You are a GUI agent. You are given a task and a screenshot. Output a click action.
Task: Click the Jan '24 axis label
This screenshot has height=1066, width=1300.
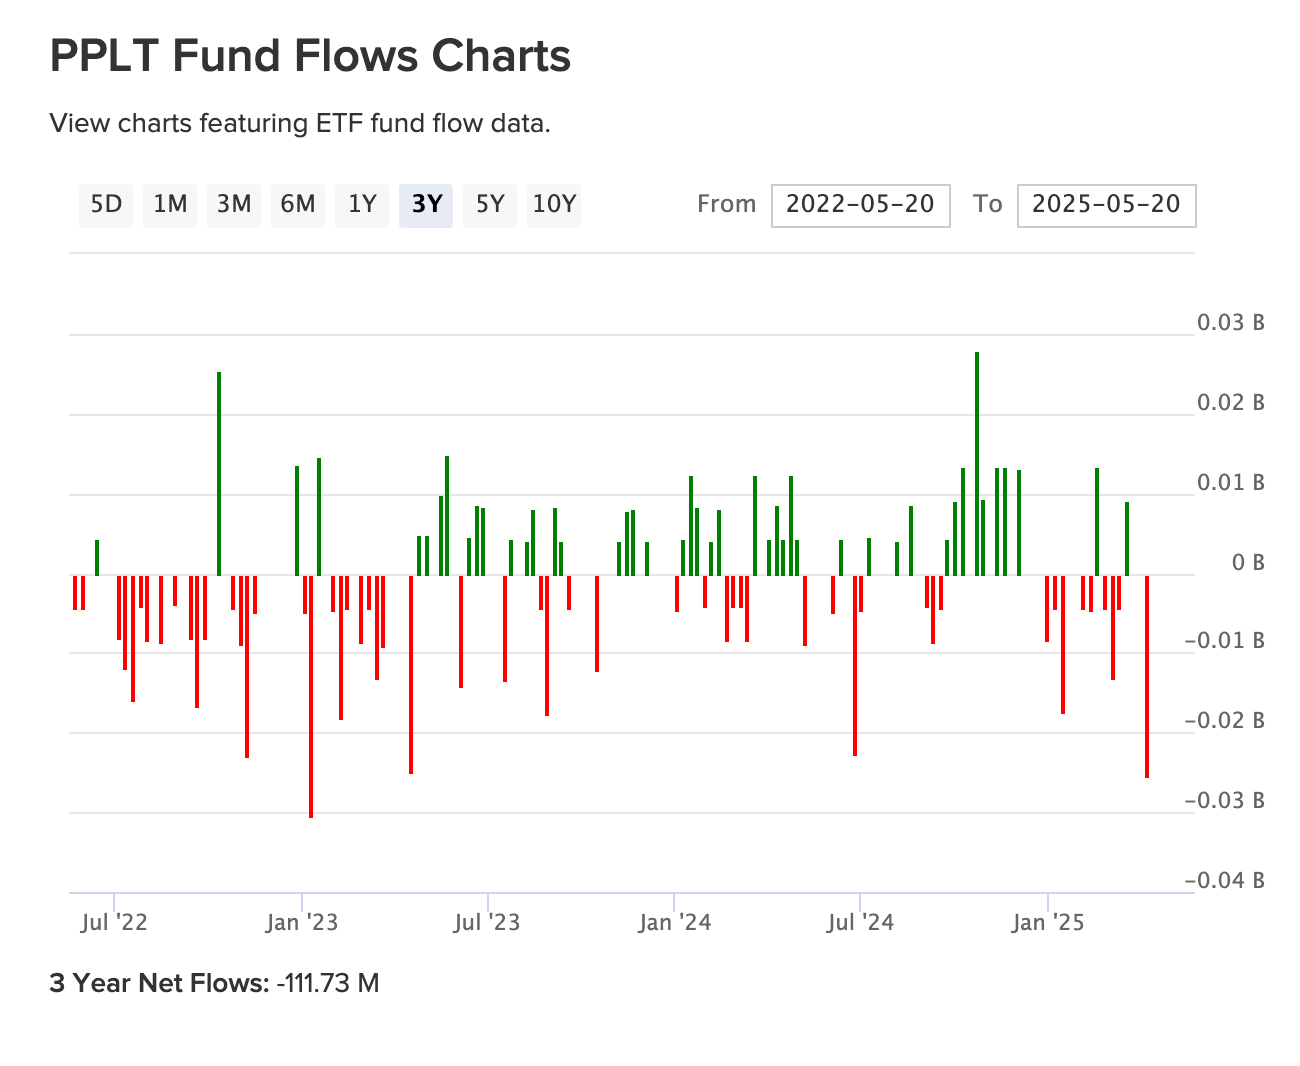(675, 922)
